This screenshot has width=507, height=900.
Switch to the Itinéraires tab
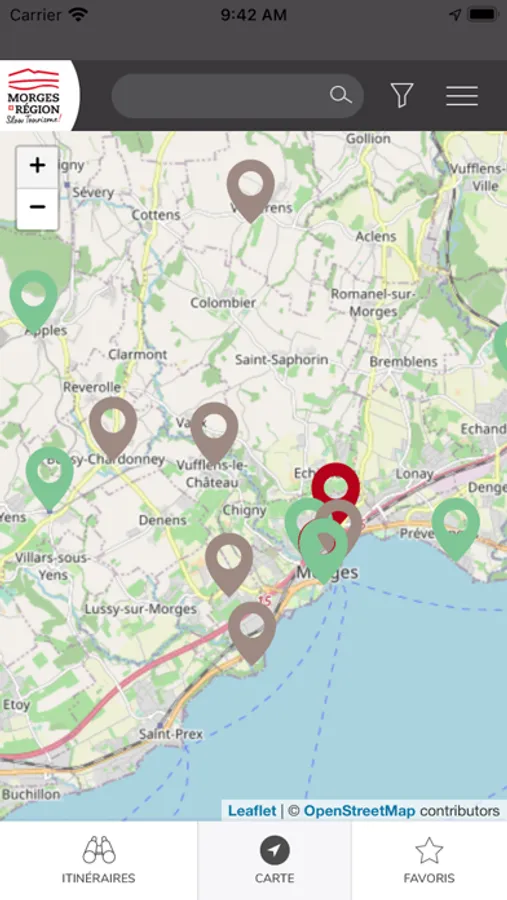99,860
